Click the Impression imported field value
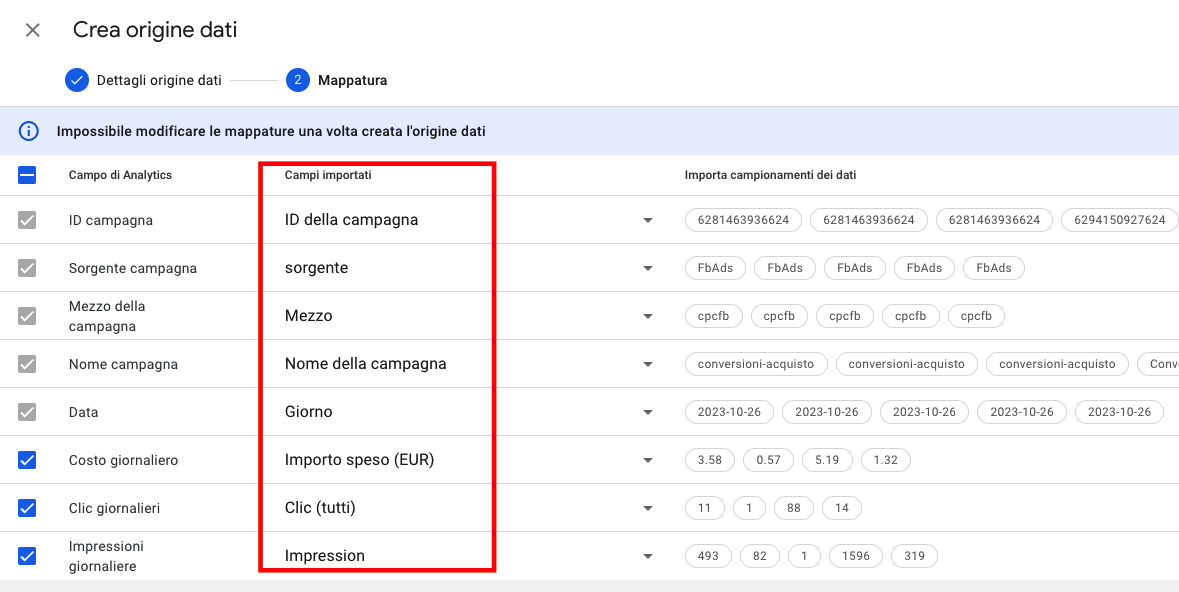The image size is (1179, 592). tap(324, 556)
